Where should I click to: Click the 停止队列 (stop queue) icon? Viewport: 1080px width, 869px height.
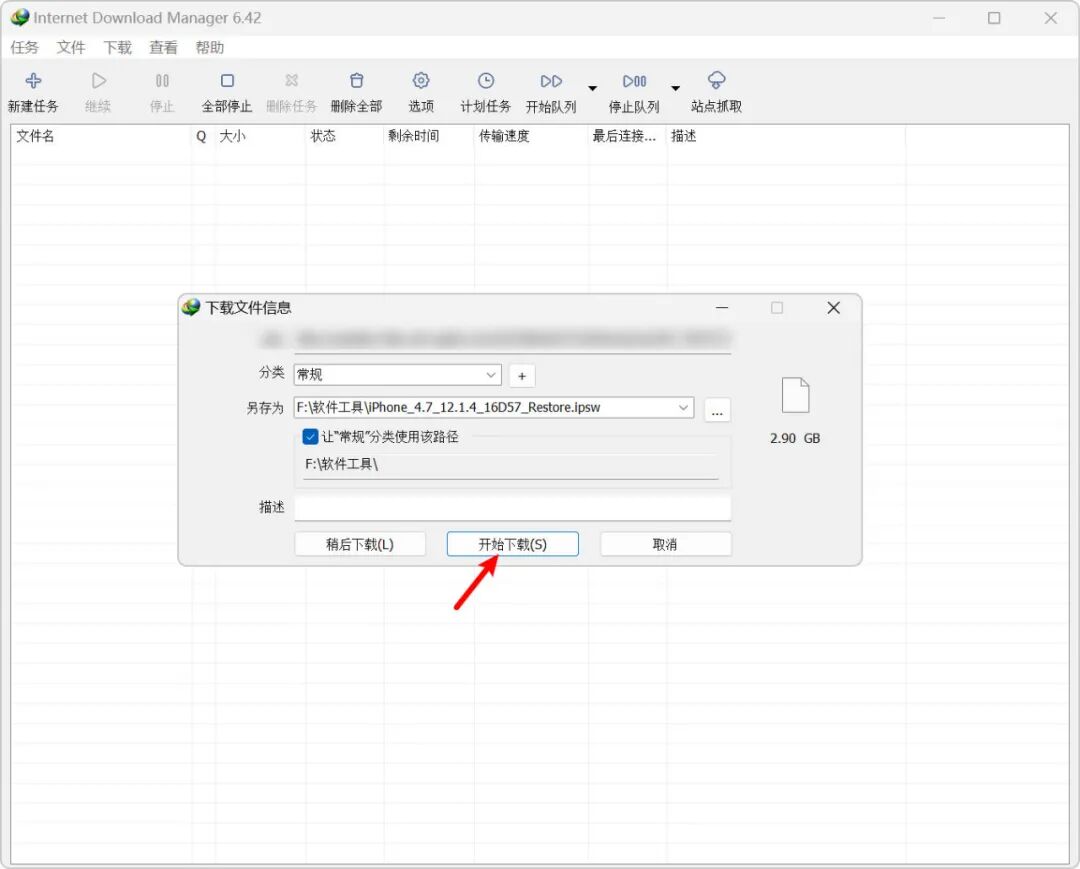[634, 81]
